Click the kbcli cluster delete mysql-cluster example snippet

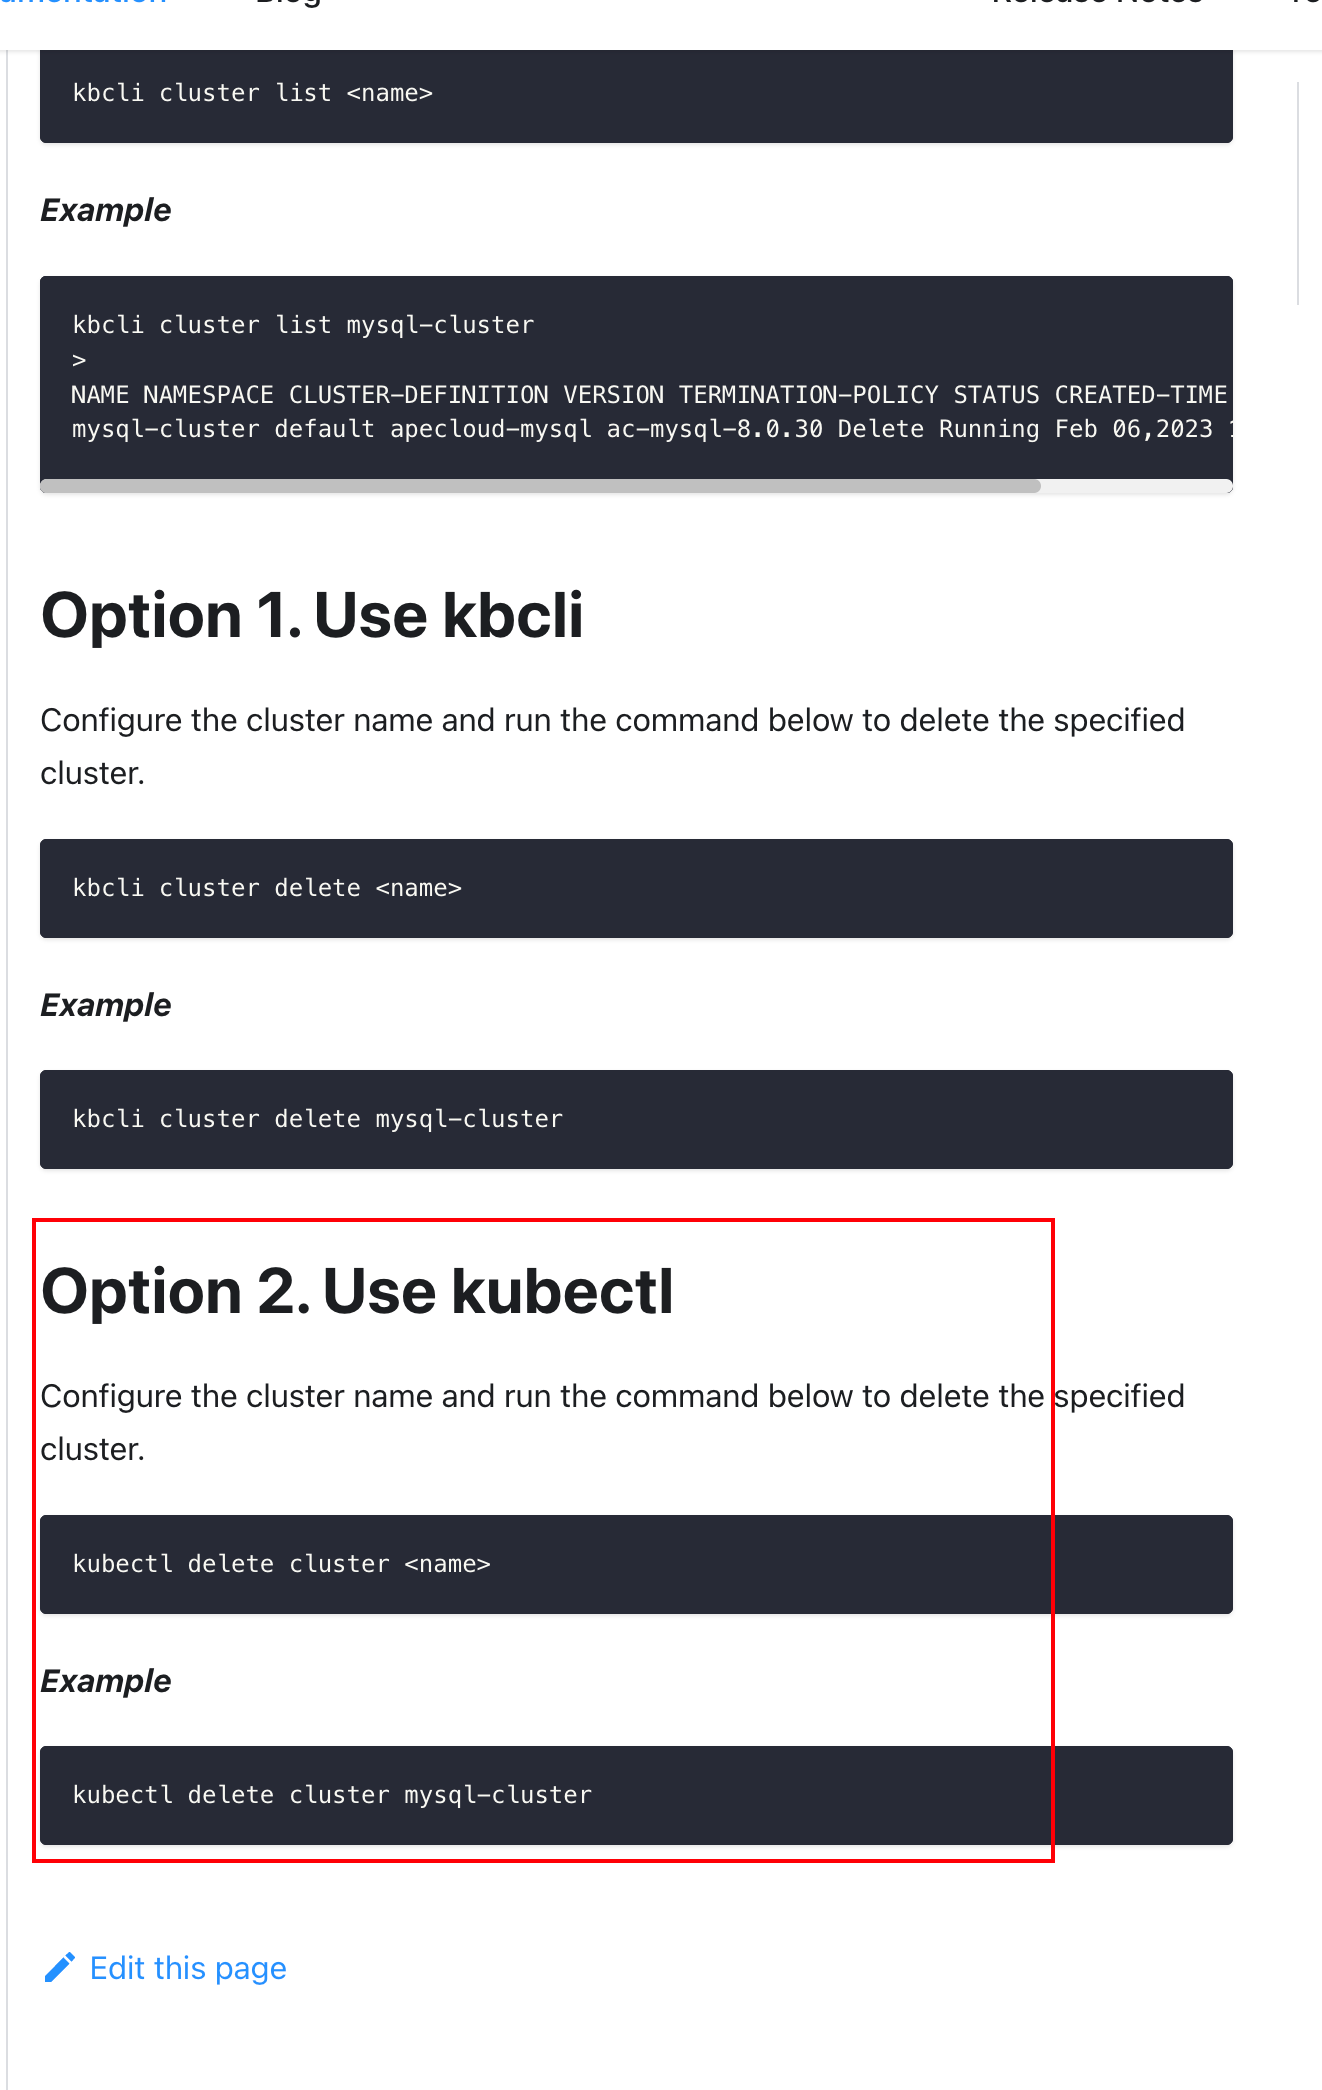click(x=636, y=1119)
